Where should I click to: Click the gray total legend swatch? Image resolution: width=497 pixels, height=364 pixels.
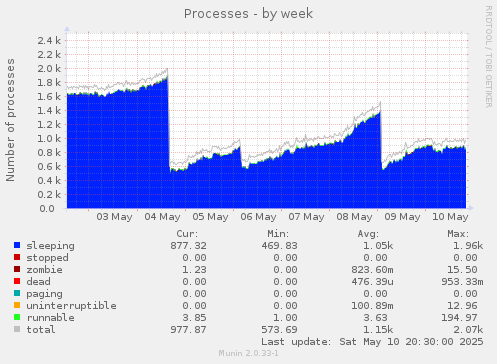click(17, 329)
